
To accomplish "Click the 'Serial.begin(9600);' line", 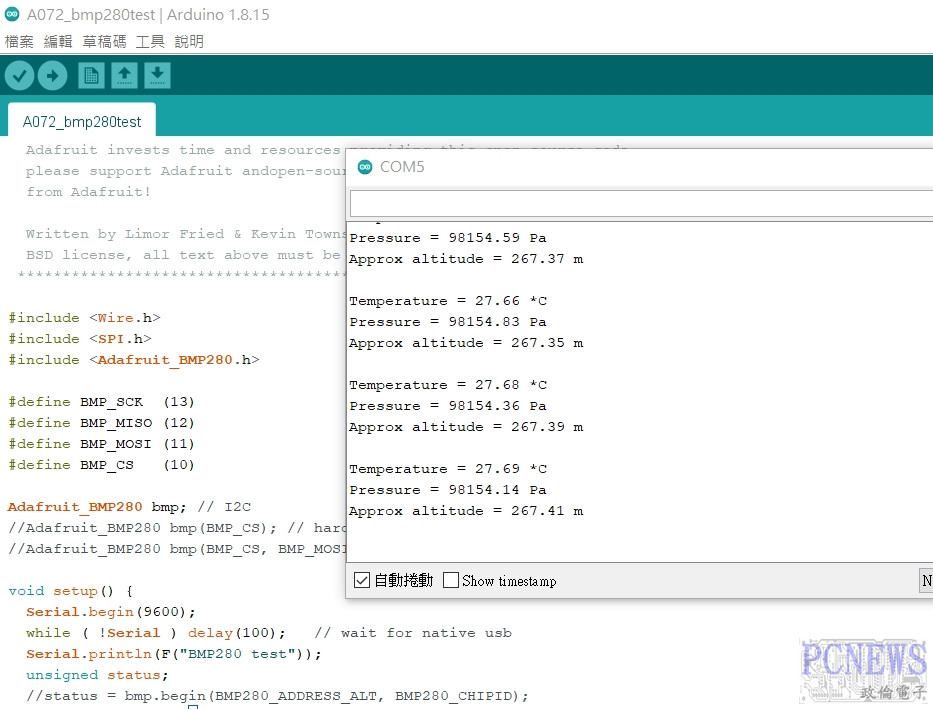I will point(111,612).
